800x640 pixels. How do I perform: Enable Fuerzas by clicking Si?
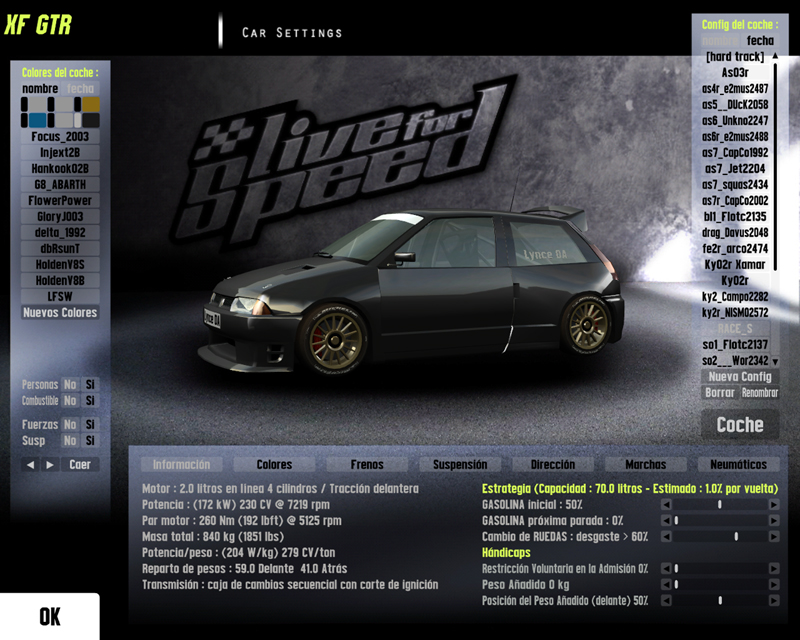coord(90,425)
